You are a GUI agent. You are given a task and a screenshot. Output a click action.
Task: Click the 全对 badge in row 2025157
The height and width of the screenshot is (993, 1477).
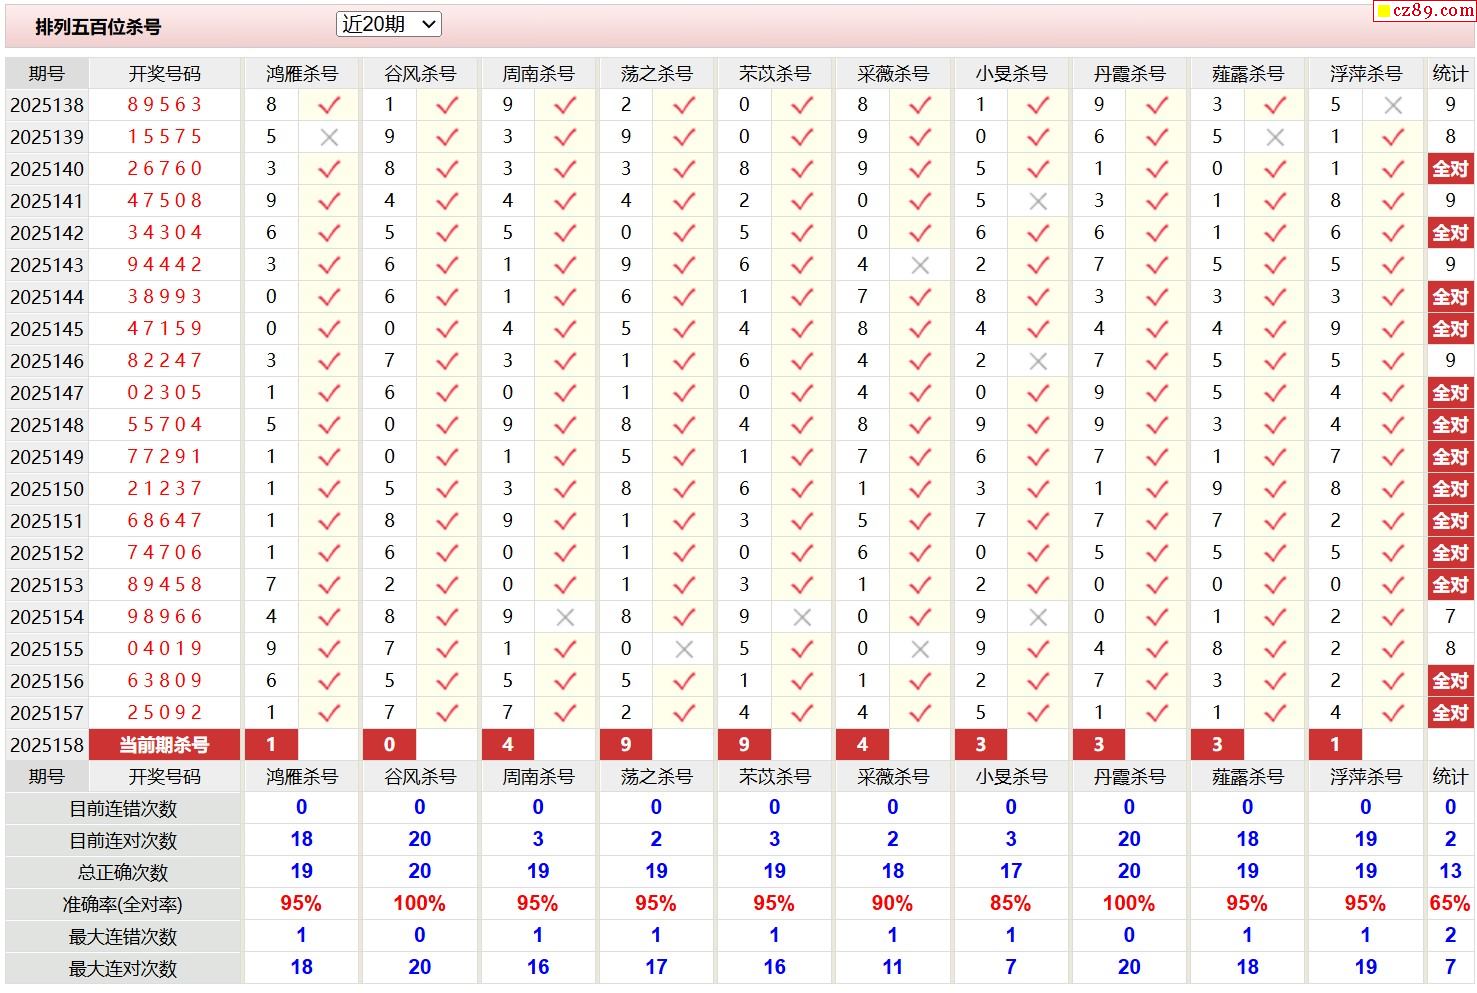tap(1450, 713)
